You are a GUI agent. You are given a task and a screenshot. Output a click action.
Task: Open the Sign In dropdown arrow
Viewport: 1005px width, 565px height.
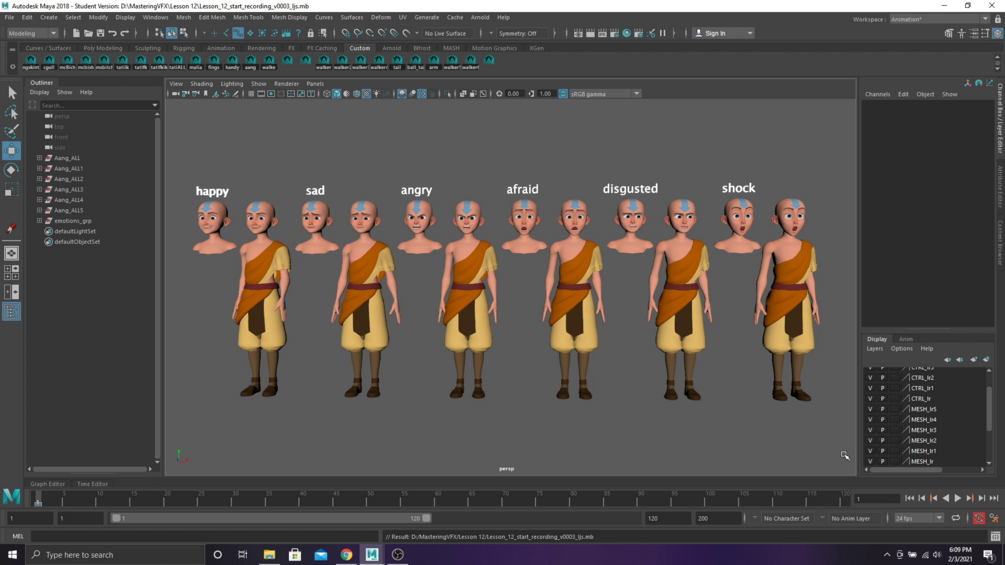tap(750, 33)
